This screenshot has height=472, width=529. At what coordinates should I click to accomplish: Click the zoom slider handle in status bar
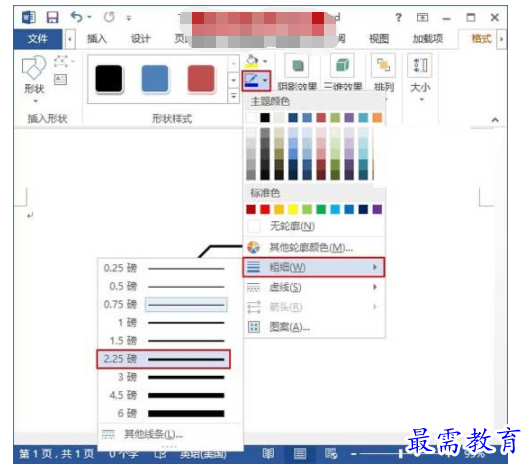[400, 454]
